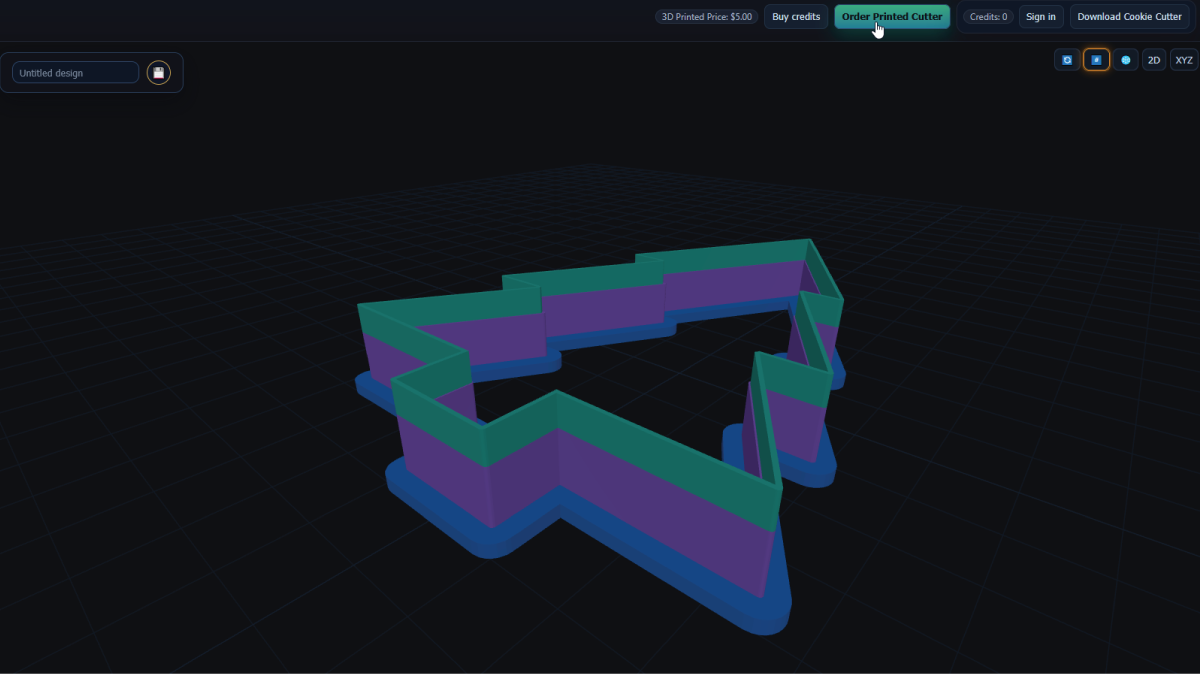Click the Credits: 0 indicator
The width and height of the screenshot is (1200, 675).
tap(988, 16)
